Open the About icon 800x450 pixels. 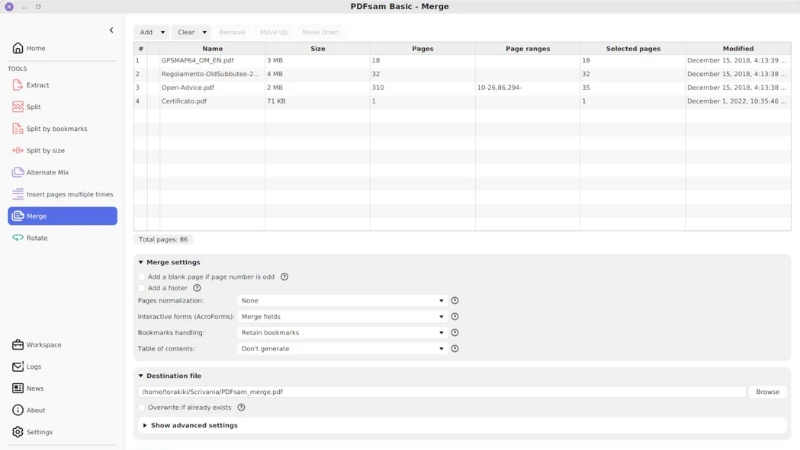tap(18, 410)
